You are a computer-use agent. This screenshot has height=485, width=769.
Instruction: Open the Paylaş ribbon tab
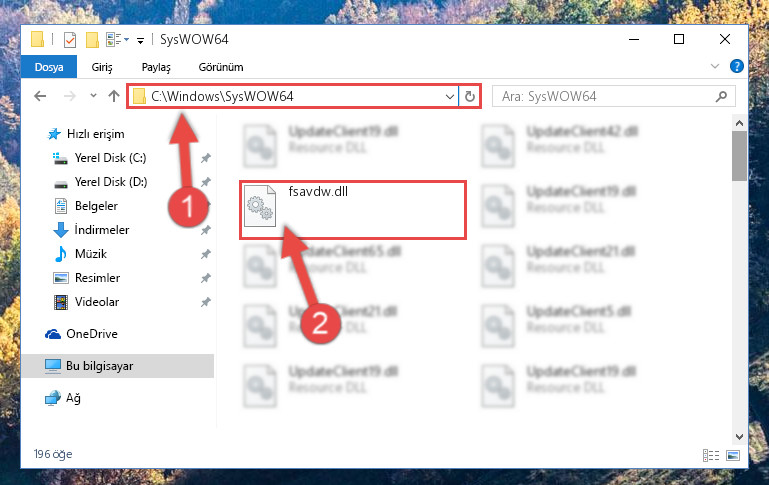coord(156,67)
